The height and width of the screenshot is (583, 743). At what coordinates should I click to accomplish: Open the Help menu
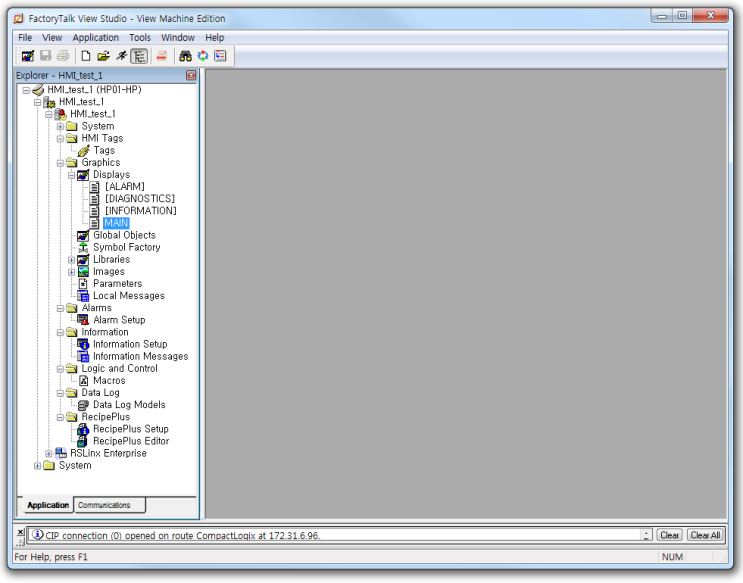coord(215,37)
